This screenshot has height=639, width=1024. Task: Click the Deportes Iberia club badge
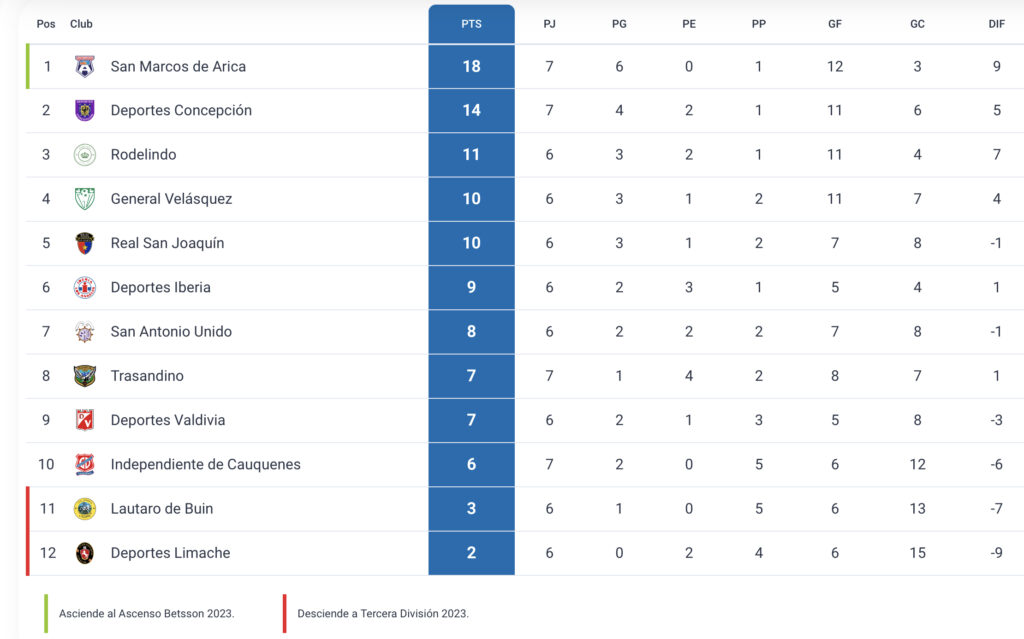click(85, 287)
